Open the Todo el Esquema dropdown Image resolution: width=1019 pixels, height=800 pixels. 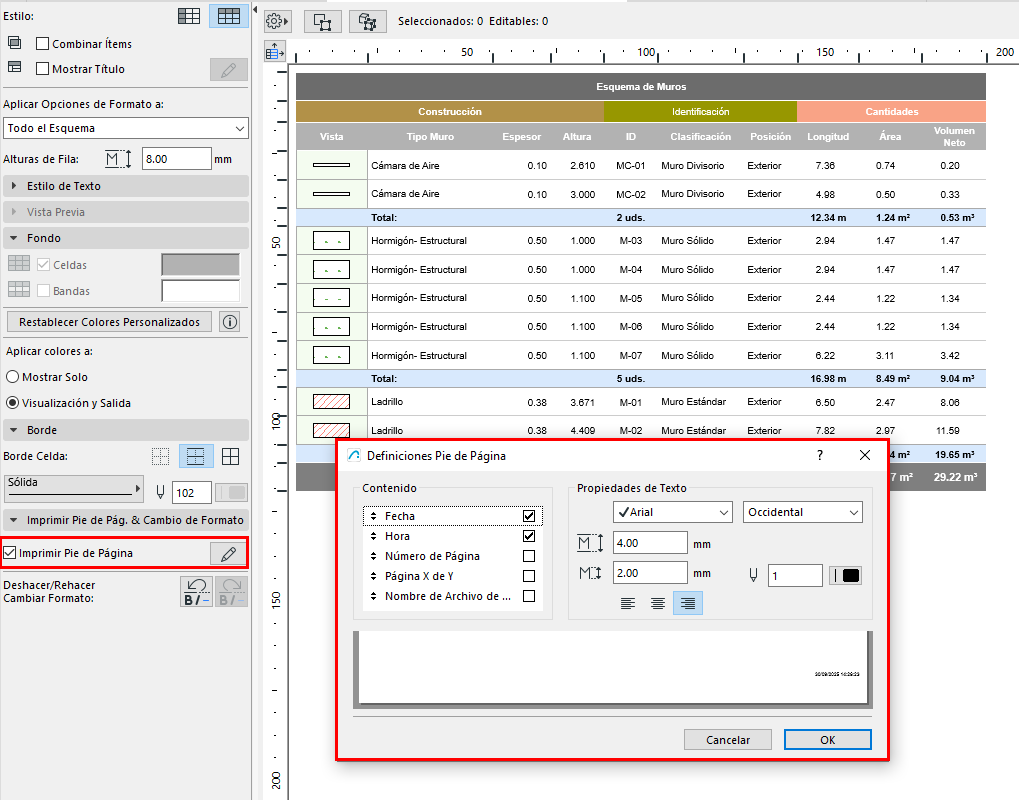126,128
